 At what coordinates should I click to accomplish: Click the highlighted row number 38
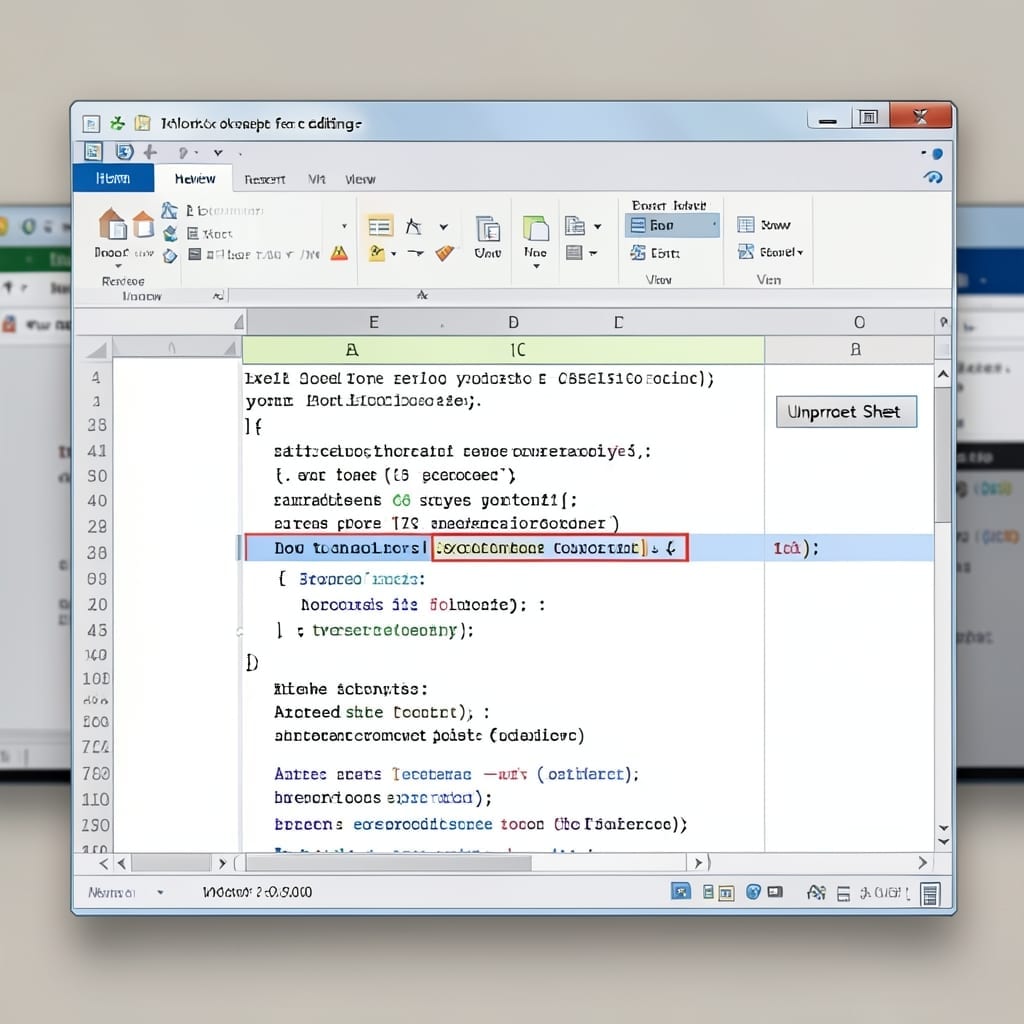click(x=97, y=552)
